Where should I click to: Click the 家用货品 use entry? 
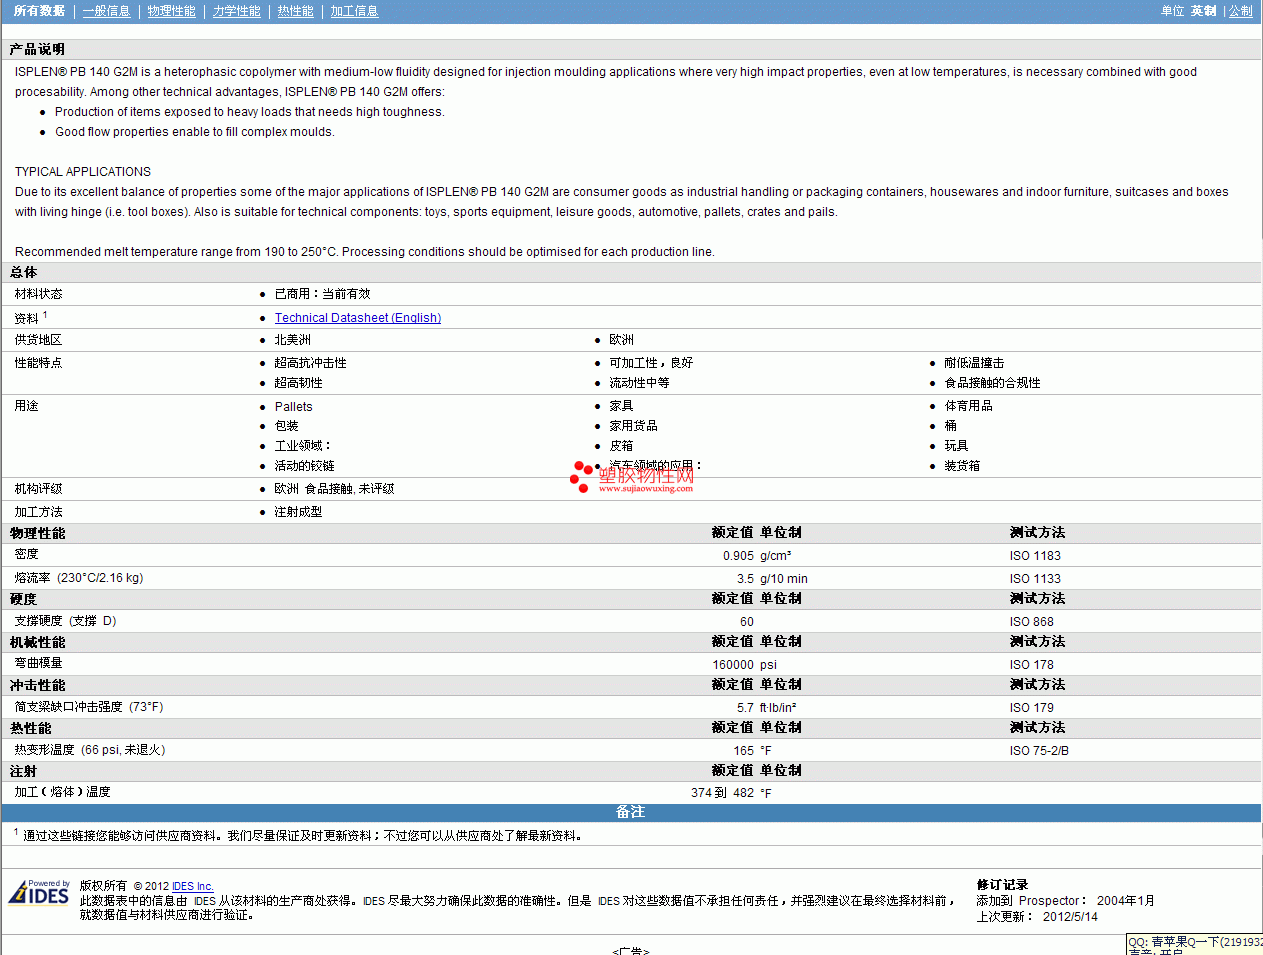tap(633, 426)
